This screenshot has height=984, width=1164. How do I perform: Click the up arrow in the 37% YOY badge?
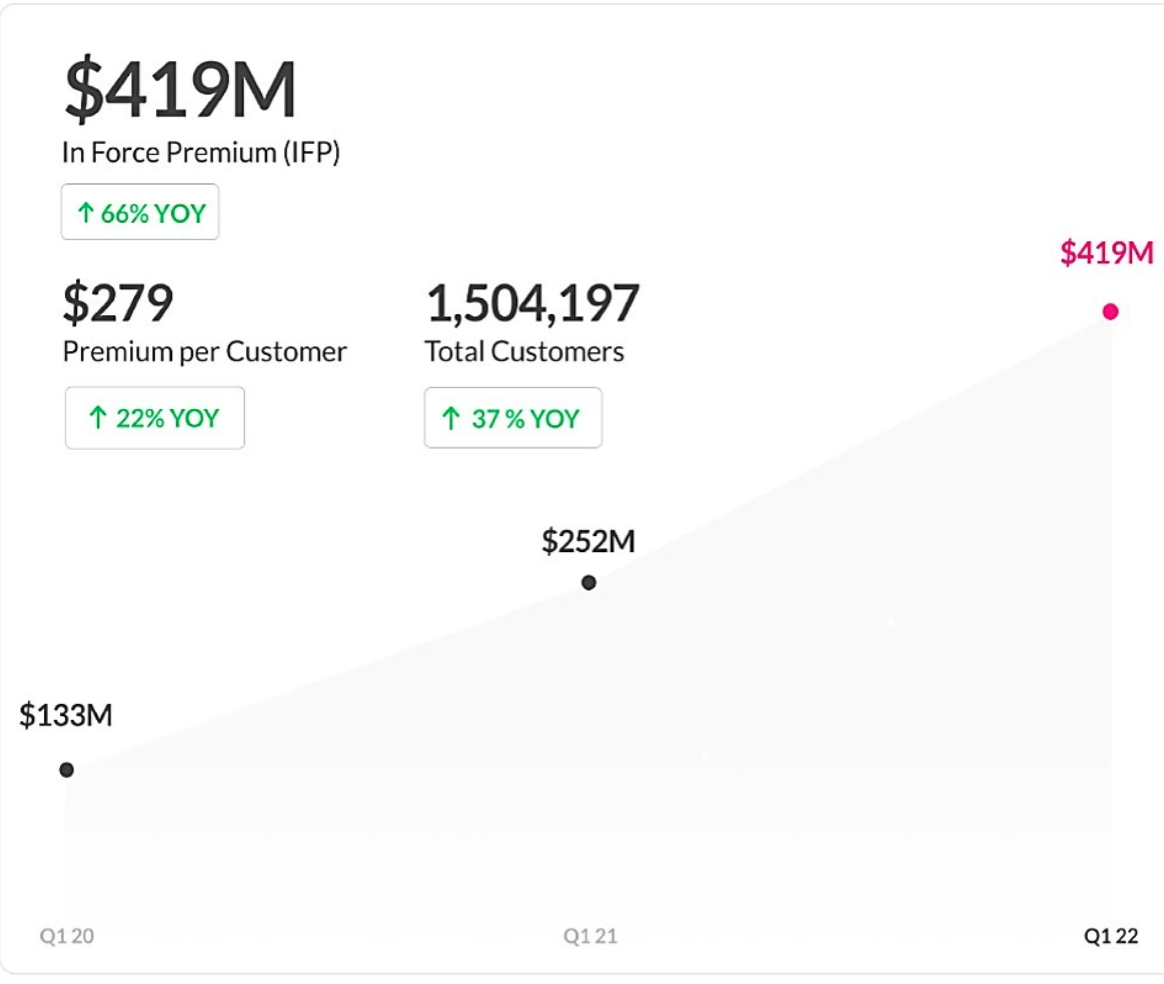click(452, 418)
